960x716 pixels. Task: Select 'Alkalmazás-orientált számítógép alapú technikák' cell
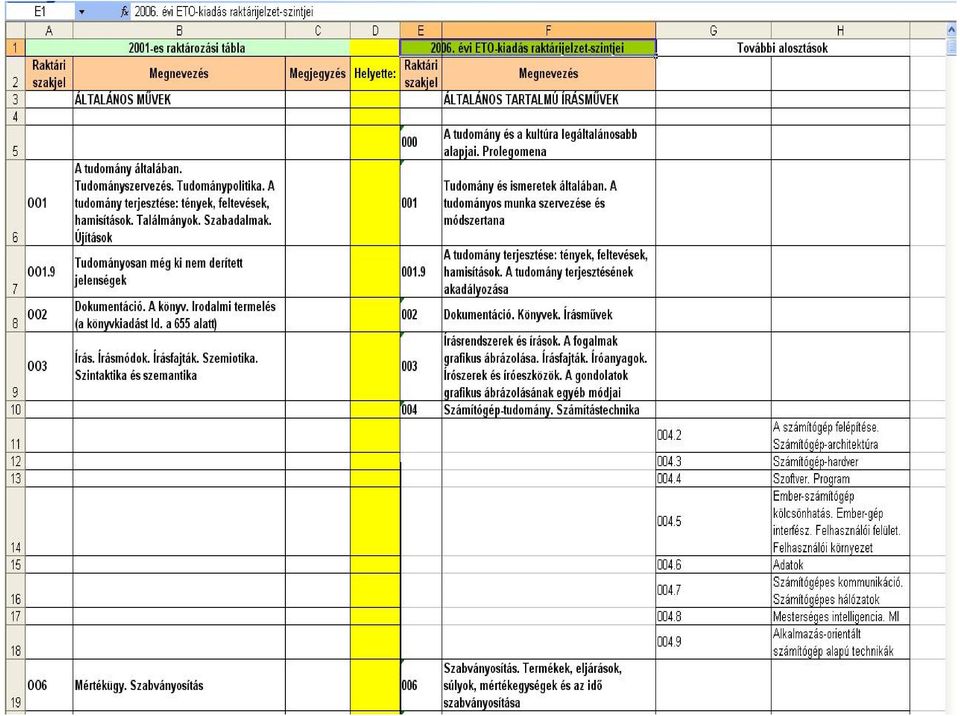[840, 642]
